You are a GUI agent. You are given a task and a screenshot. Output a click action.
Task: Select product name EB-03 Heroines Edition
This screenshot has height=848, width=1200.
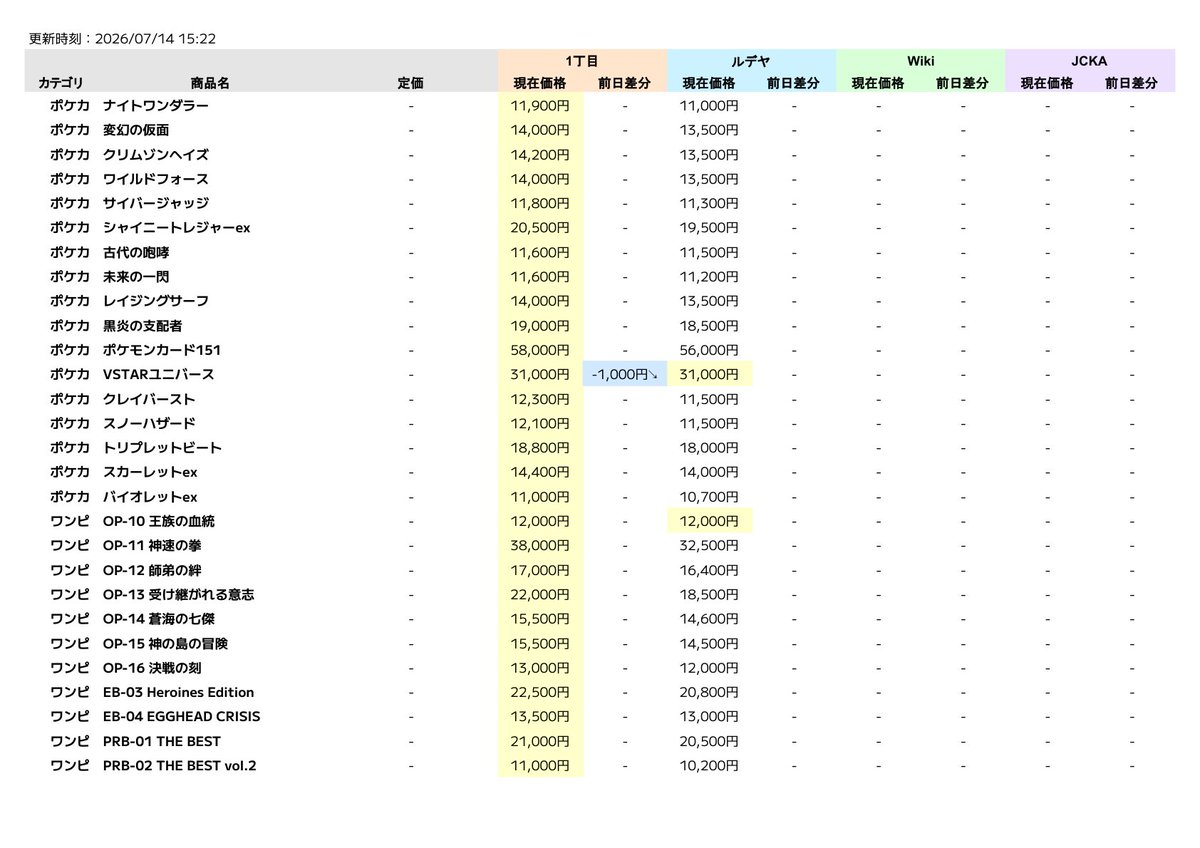click(x=178, y=692)
